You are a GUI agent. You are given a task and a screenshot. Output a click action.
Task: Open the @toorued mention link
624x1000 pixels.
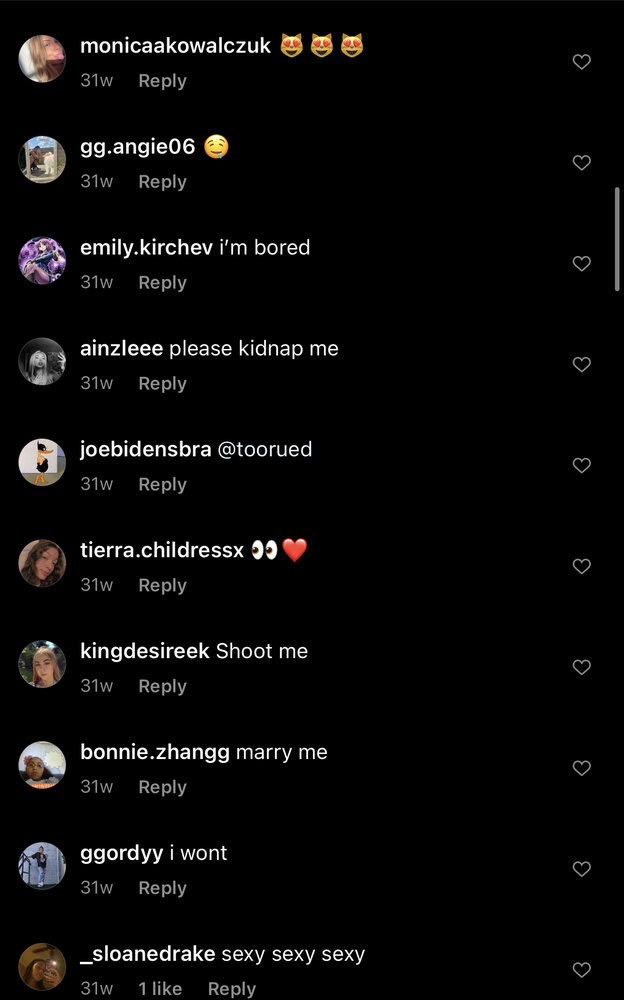tap(265, 450)
